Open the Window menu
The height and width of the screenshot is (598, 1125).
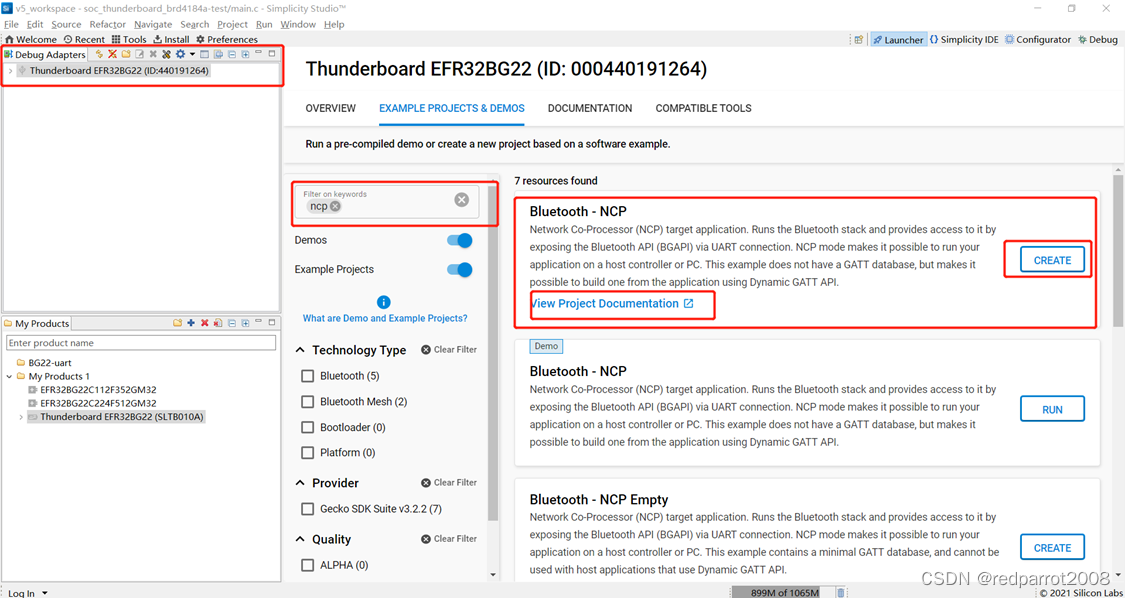(298, 24)
